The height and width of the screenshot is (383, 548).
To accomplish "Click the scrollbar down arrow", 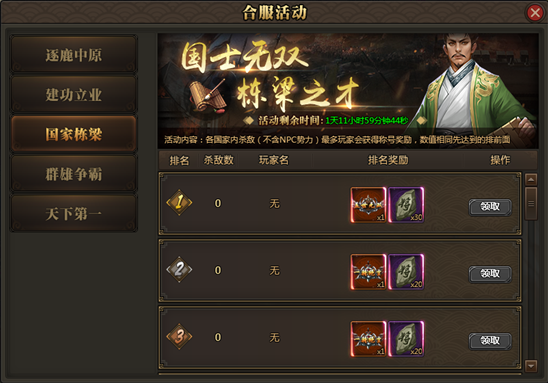I will (531, 366).
